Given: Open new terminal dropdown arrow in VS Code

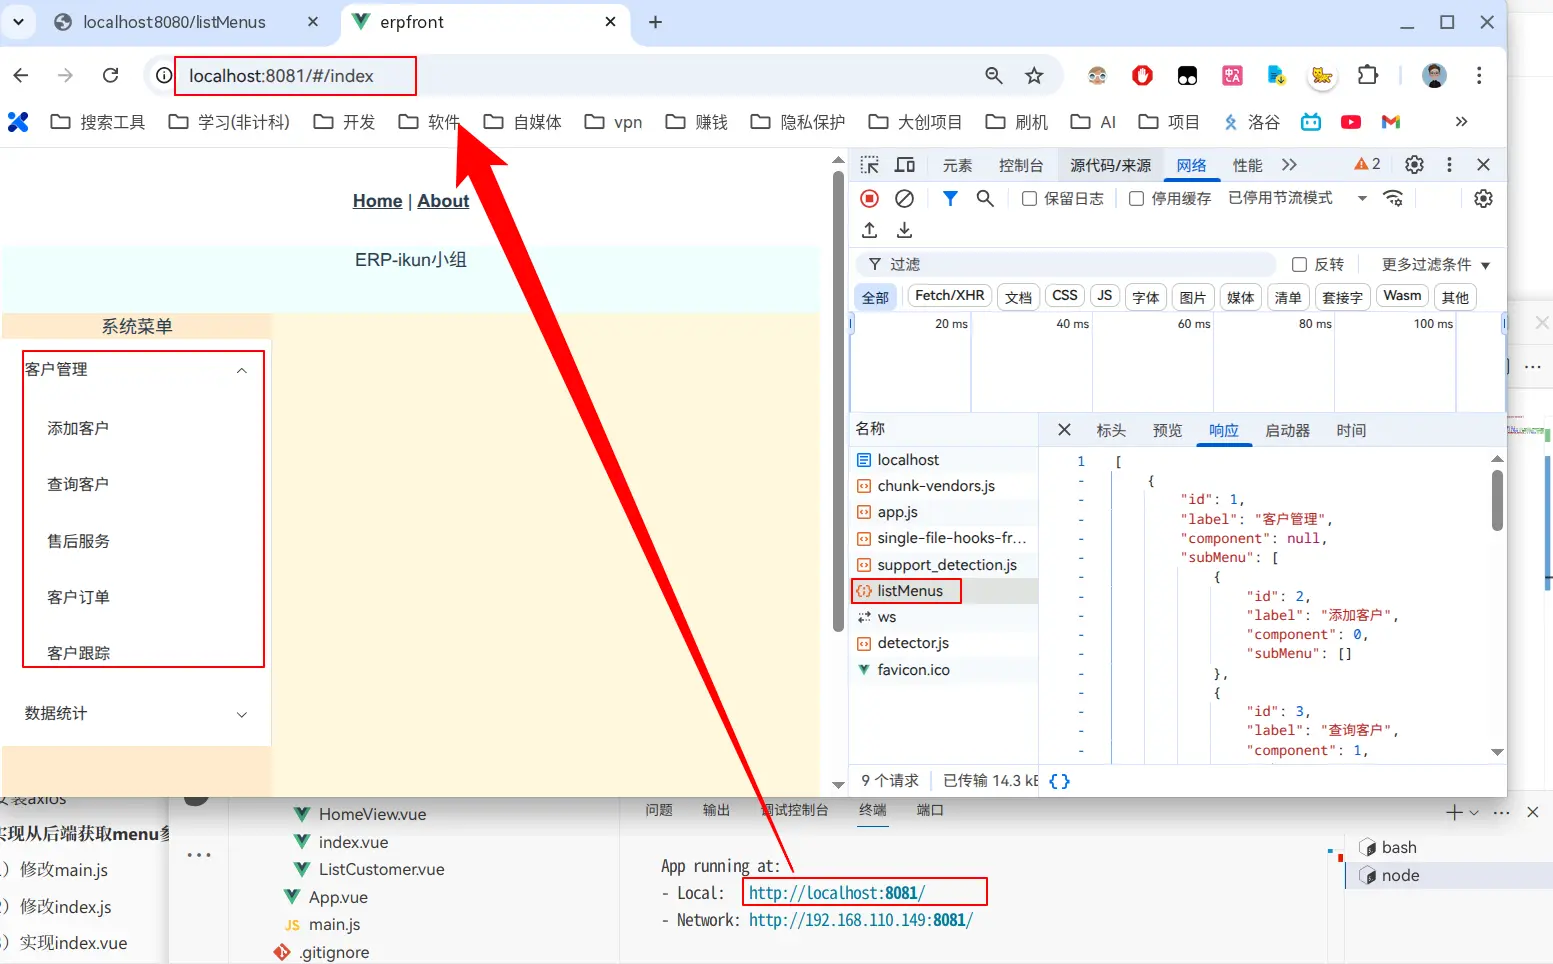Looking at the screenshot, I should 1474,813.
